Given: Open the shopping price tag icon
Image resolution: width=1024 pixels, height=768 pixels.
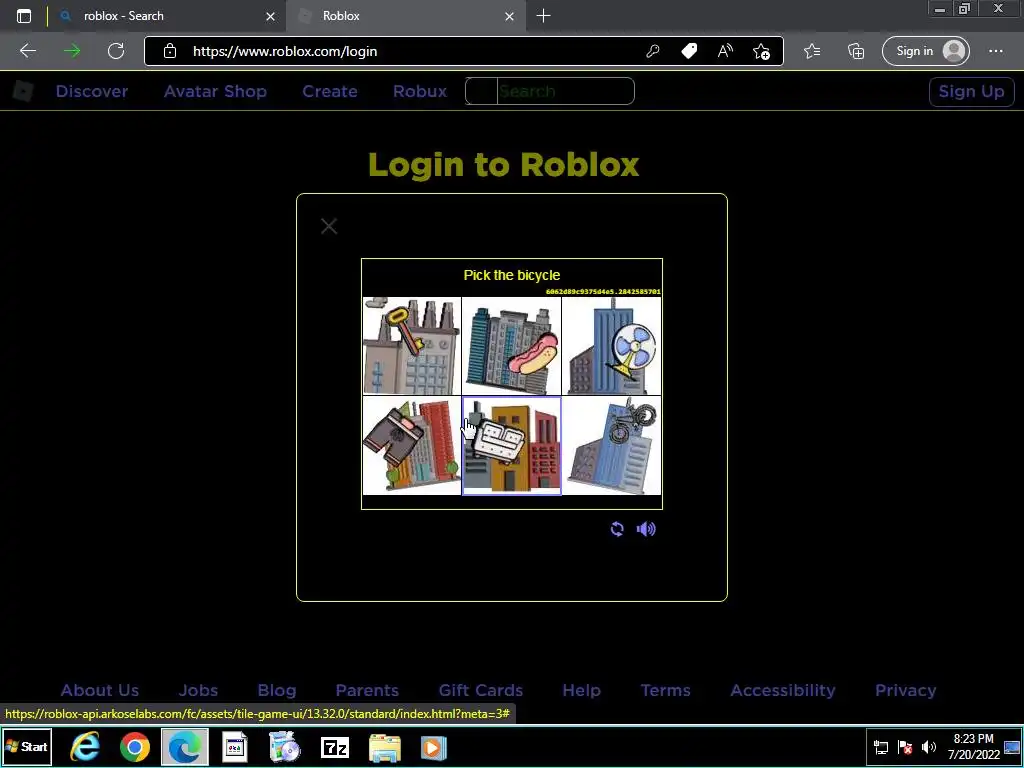Looking at the screenshot, I should 689,51.
